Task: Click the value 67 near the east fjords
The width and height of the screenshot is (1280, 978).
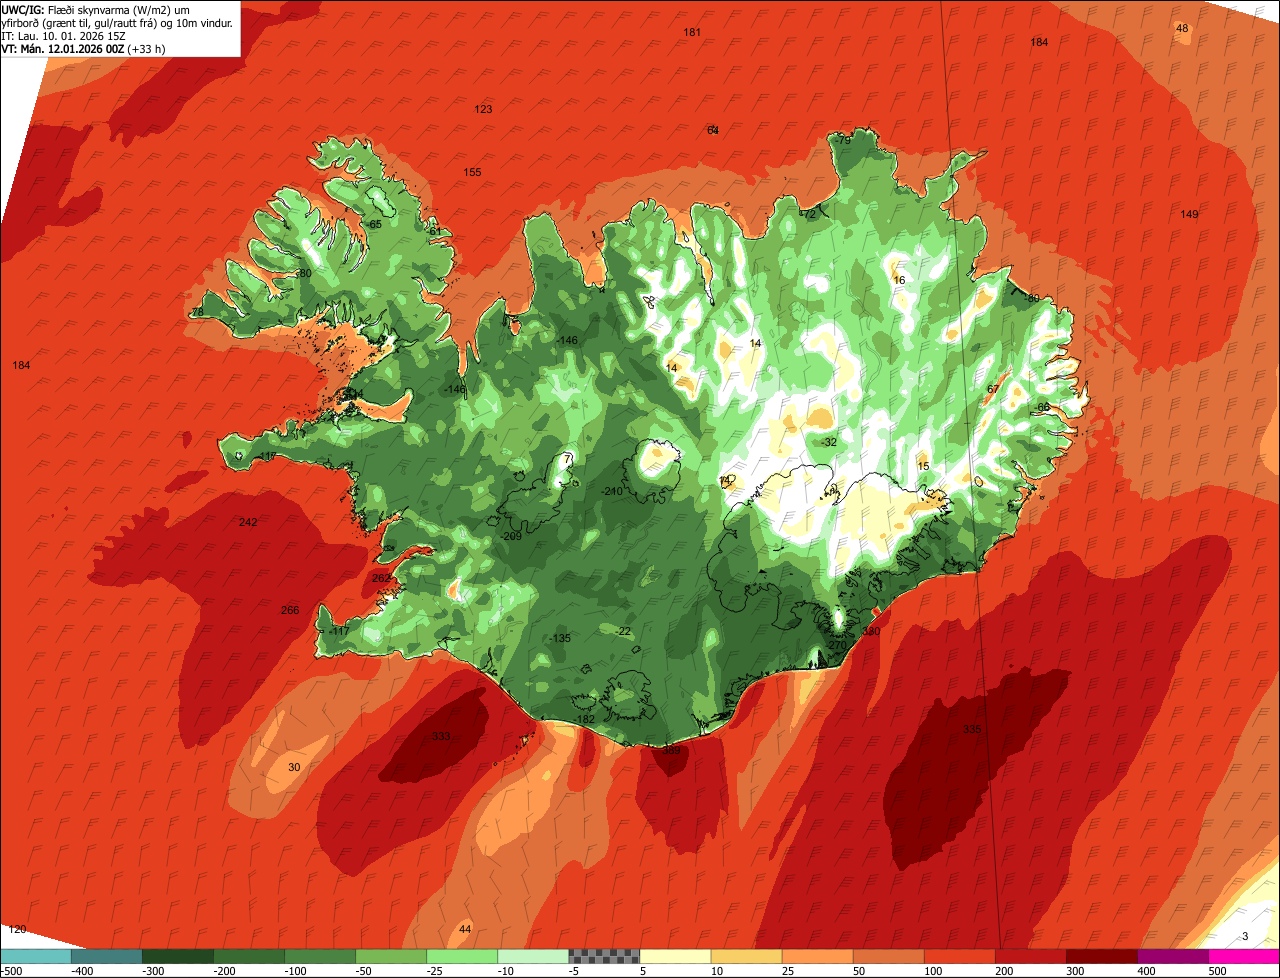Action: point(993,389)
